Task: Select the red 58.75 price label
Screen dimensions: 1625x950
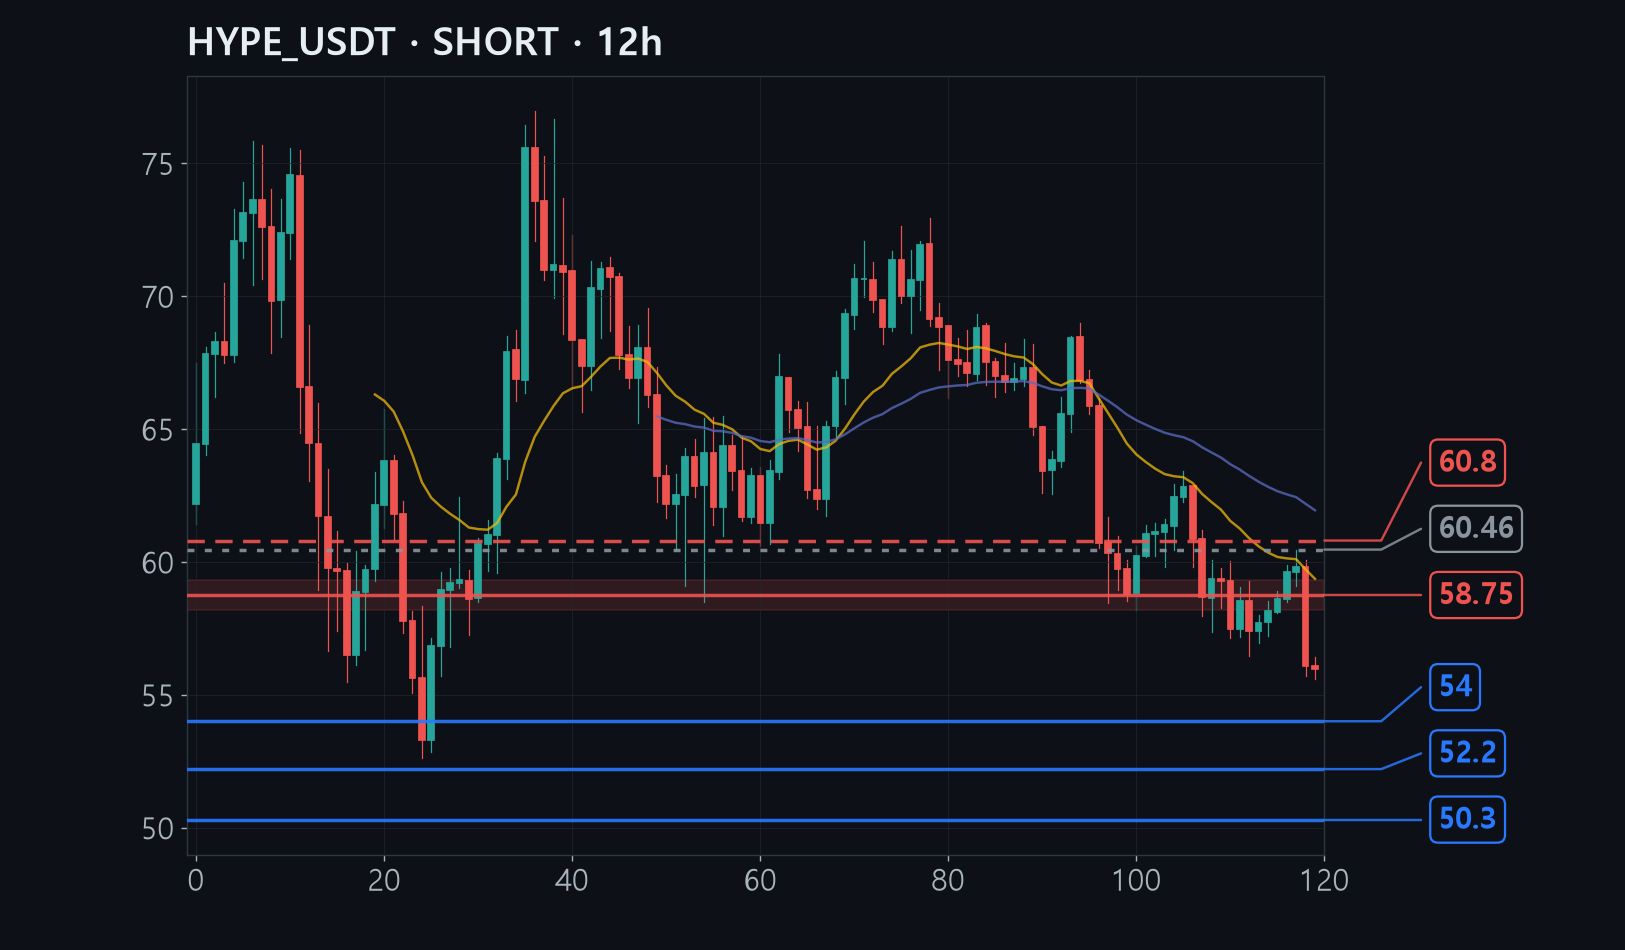Action: click(x=1475, y=595)
